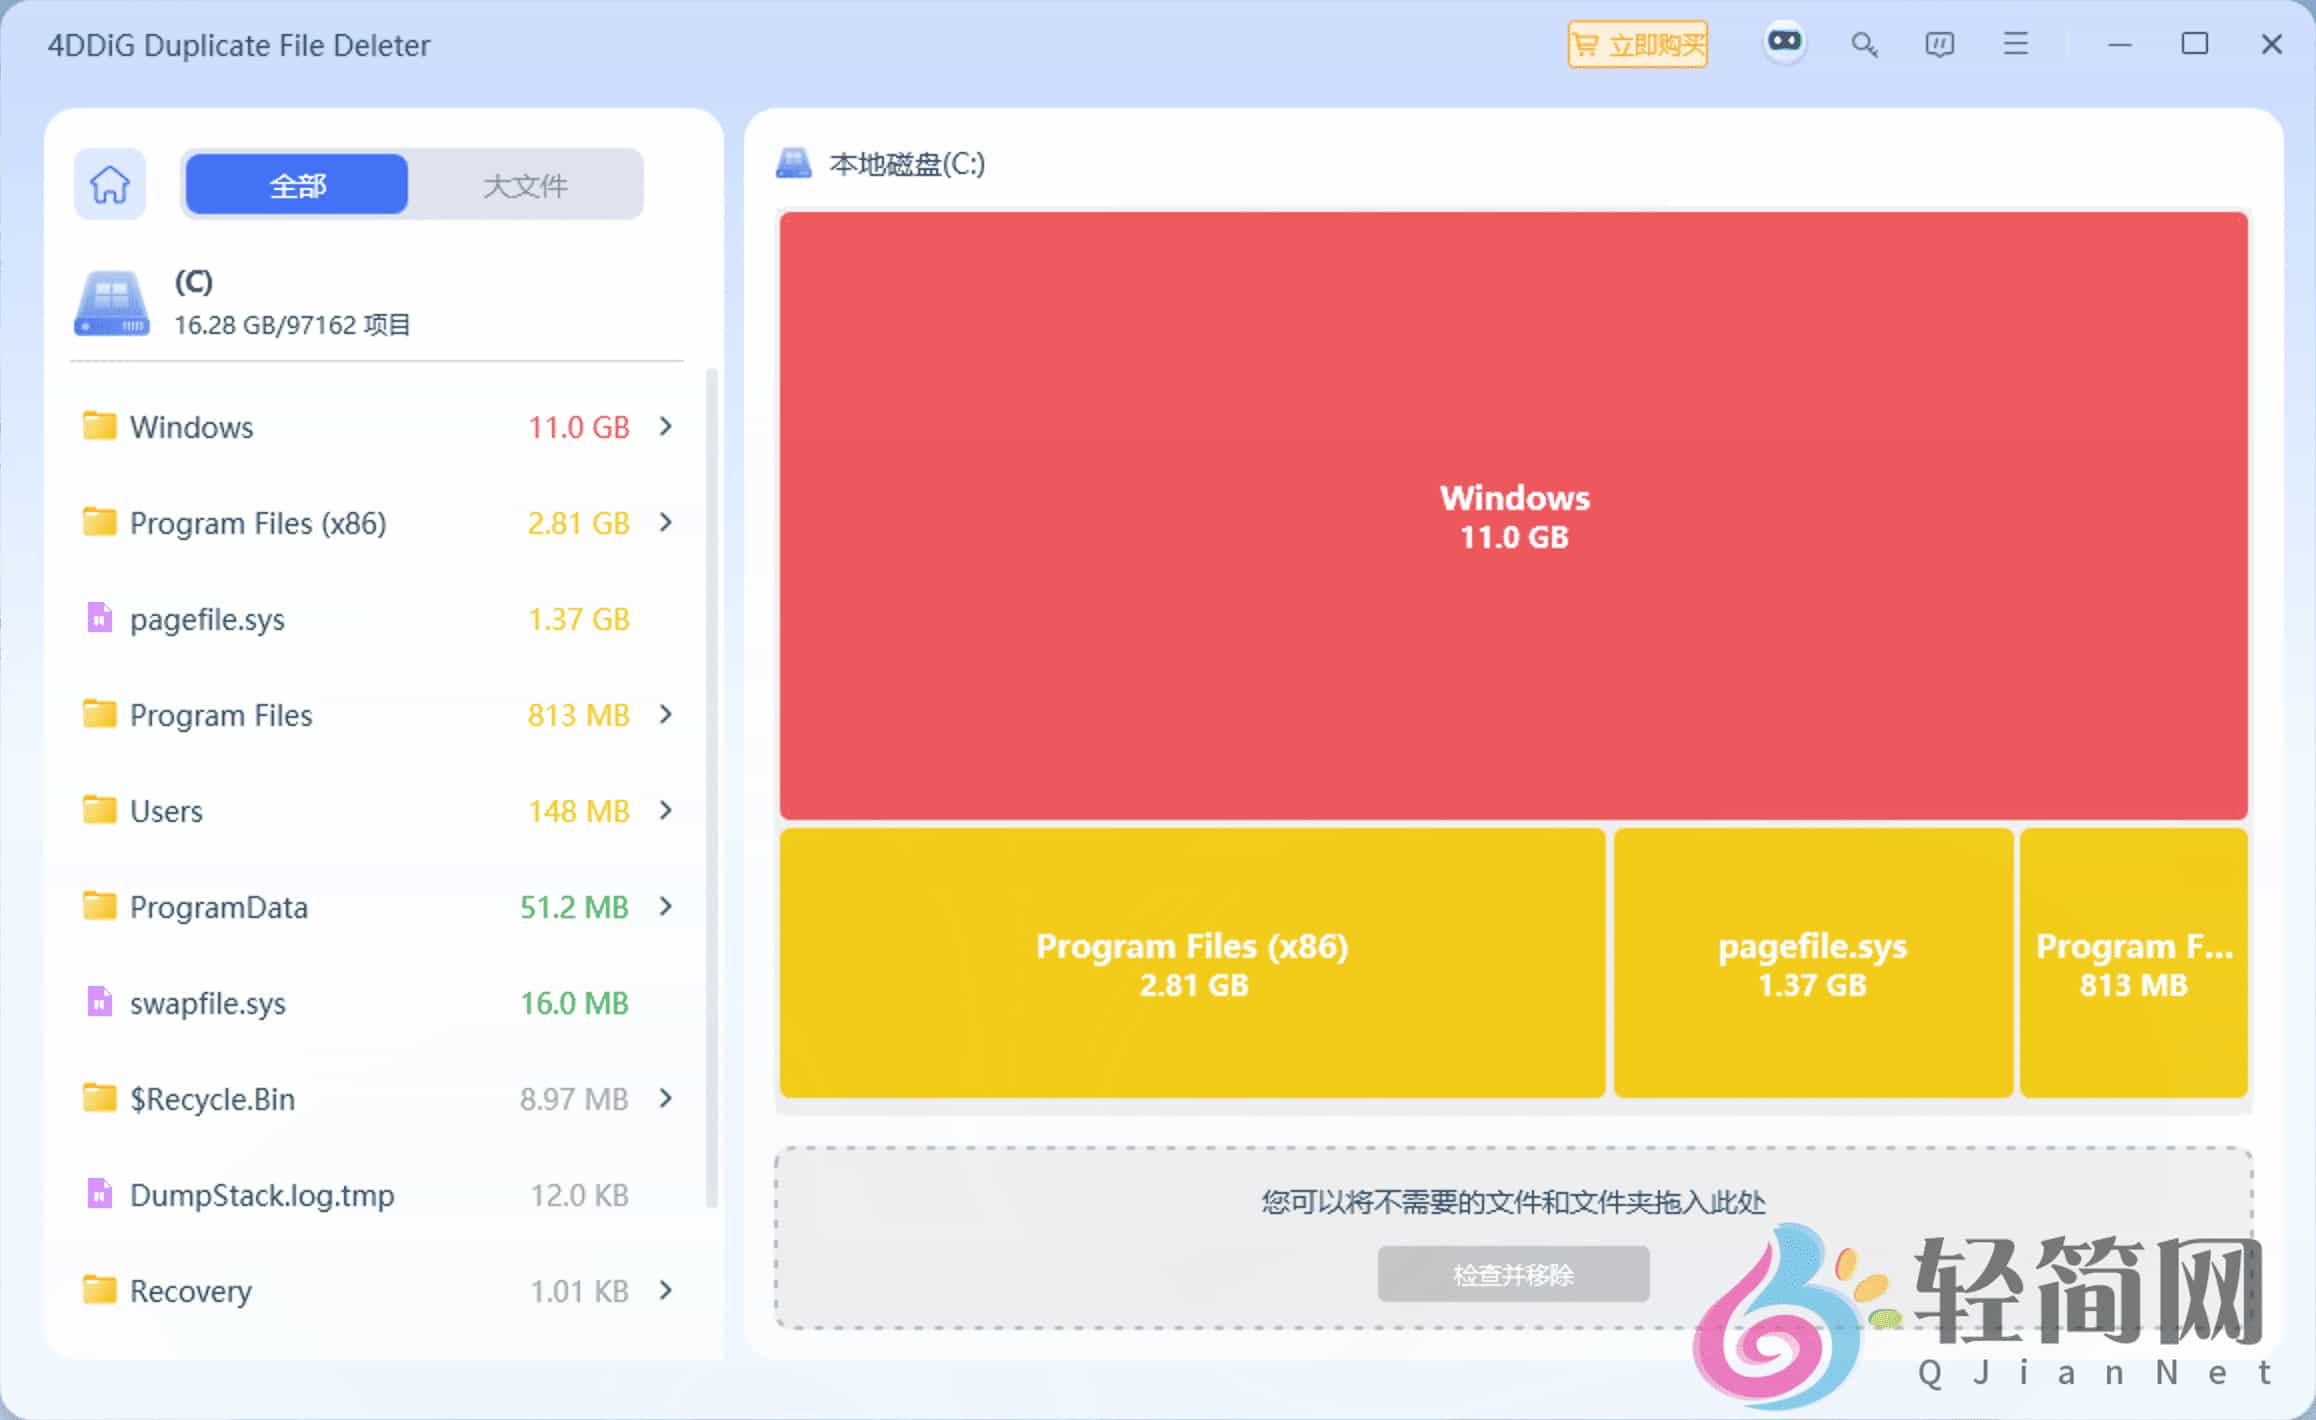Image resolution: width=2316 pixels, height=1420 pixels.
Task: Select the Windows block in the treemap
Action: pyautogui.click(x=1513, y=516)
